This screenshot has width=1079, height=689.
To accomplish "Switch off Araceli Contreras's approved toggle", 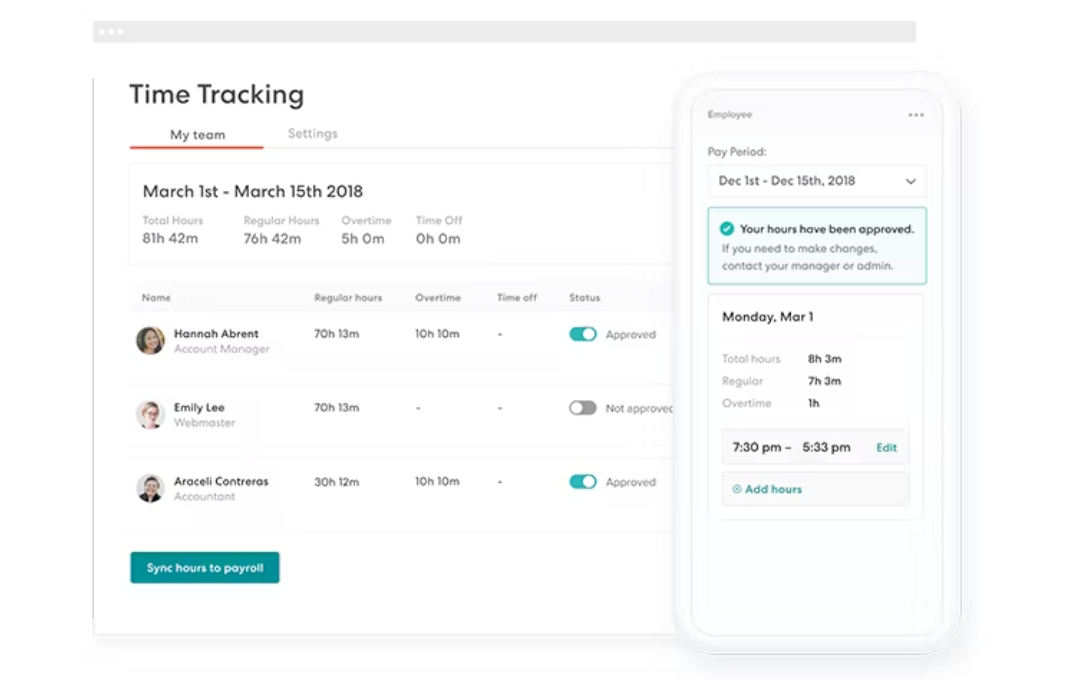I will (583, 482).
